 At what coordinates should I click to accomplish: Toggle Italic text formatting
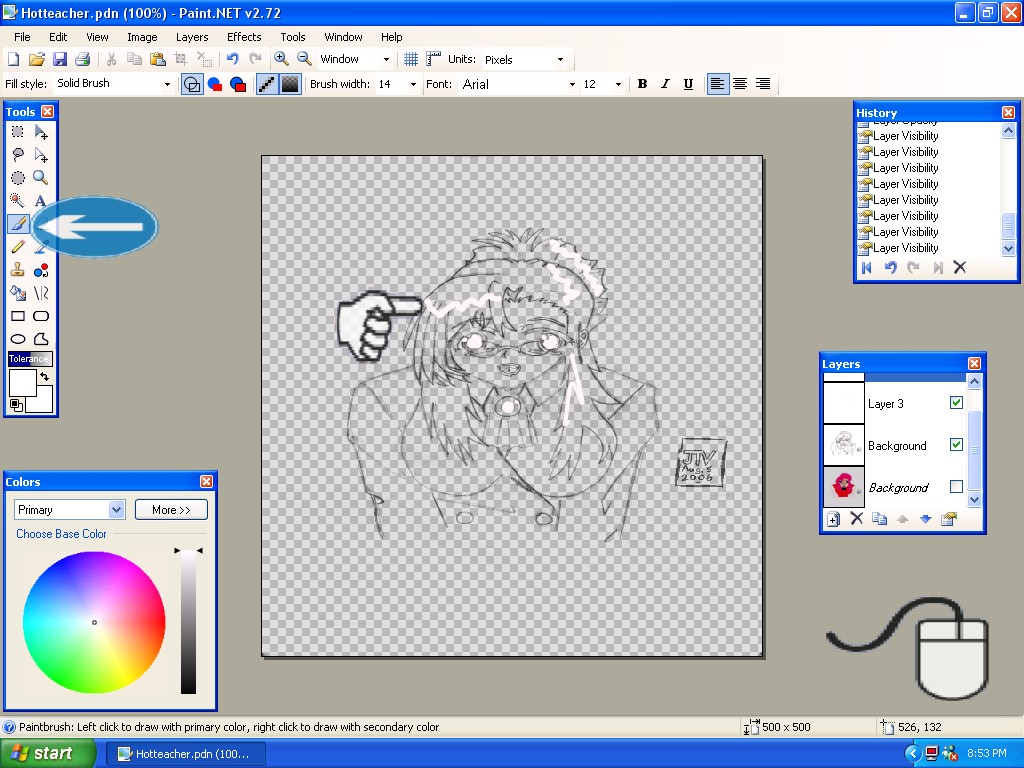(665, 84)
